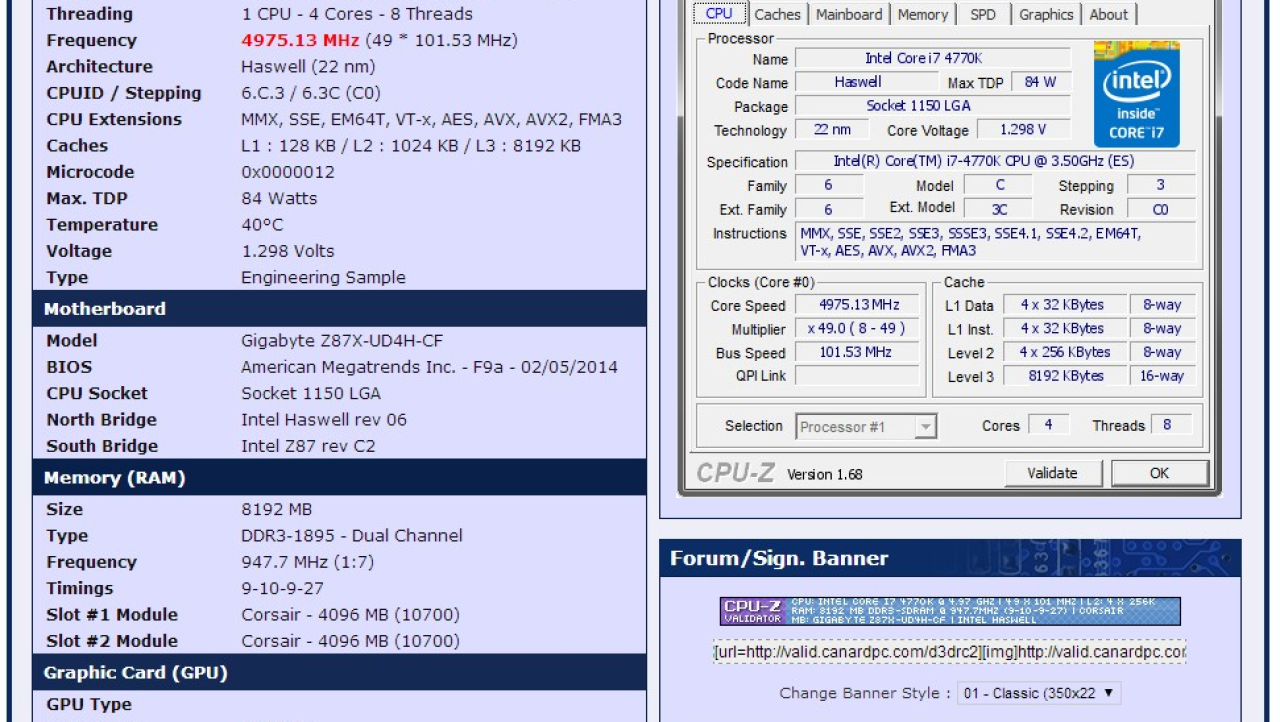Image resolution: width=1280 pixels, height=722 pixels.
Task: Click the Bus Speed value "101.53 MHz"
Action: [857, 352]
